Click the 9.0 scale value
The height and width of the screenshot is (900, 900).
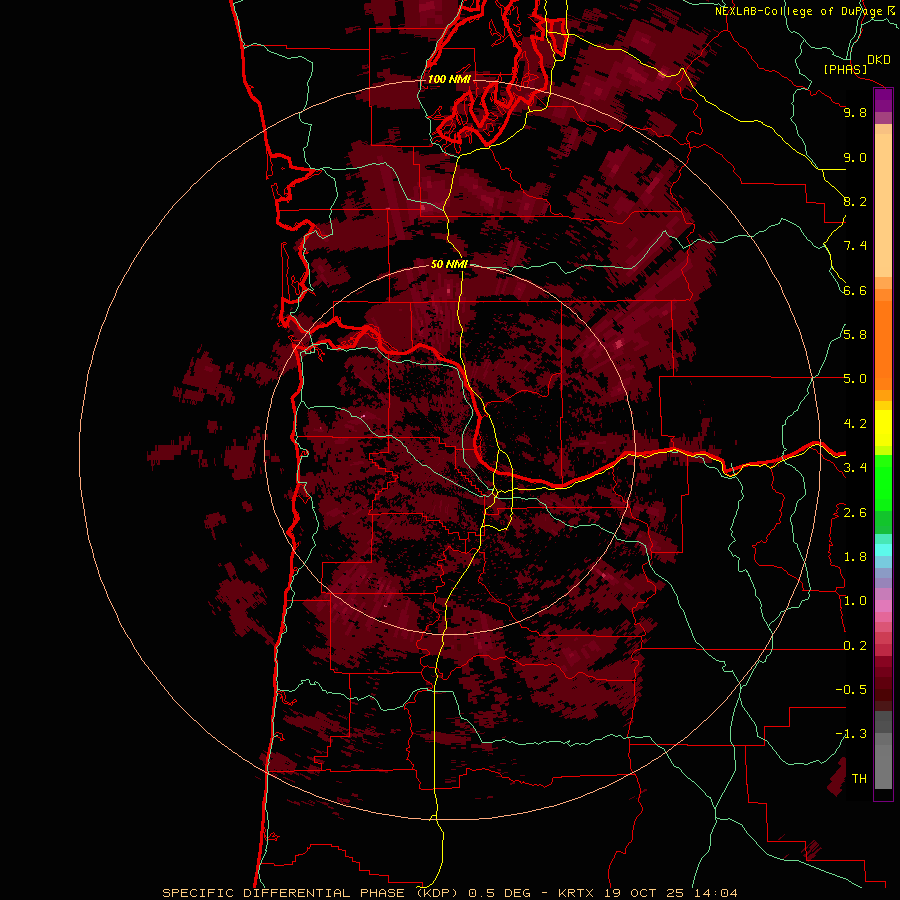coord(855,157)
